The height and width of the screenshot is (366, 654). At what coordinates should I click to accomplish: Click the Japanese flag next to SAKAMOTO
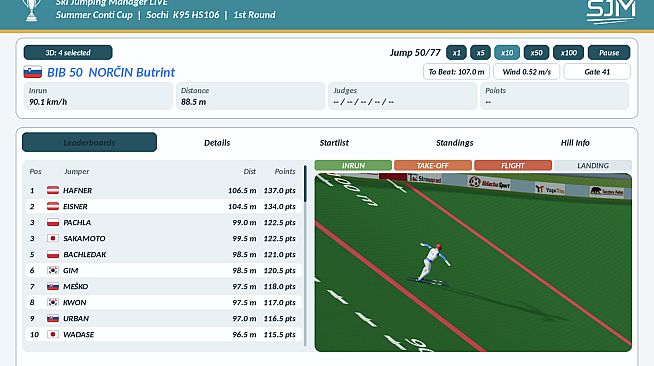(53, 238)
